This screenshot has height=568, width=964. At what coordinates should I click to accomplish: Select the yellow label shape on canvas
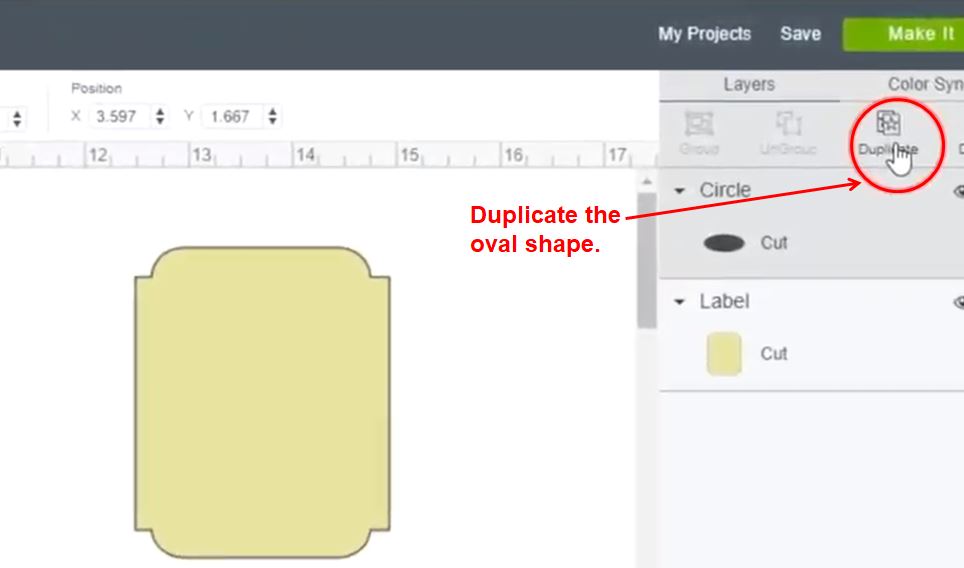(x=262, y=403)
